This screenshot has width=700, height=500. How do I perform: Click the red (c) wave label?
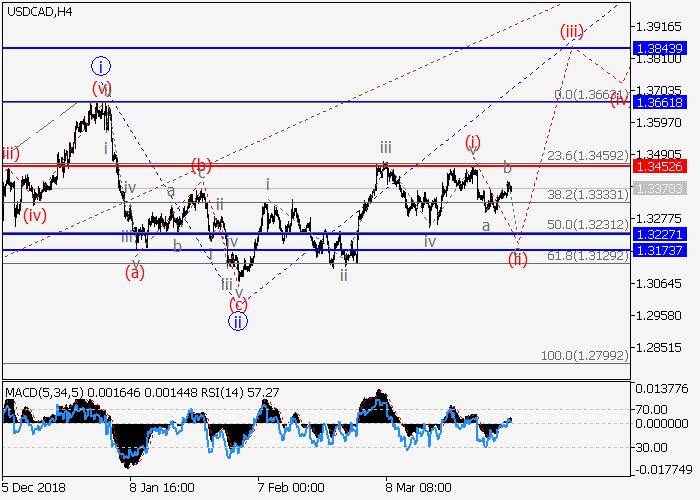click(x=238, y=303)
